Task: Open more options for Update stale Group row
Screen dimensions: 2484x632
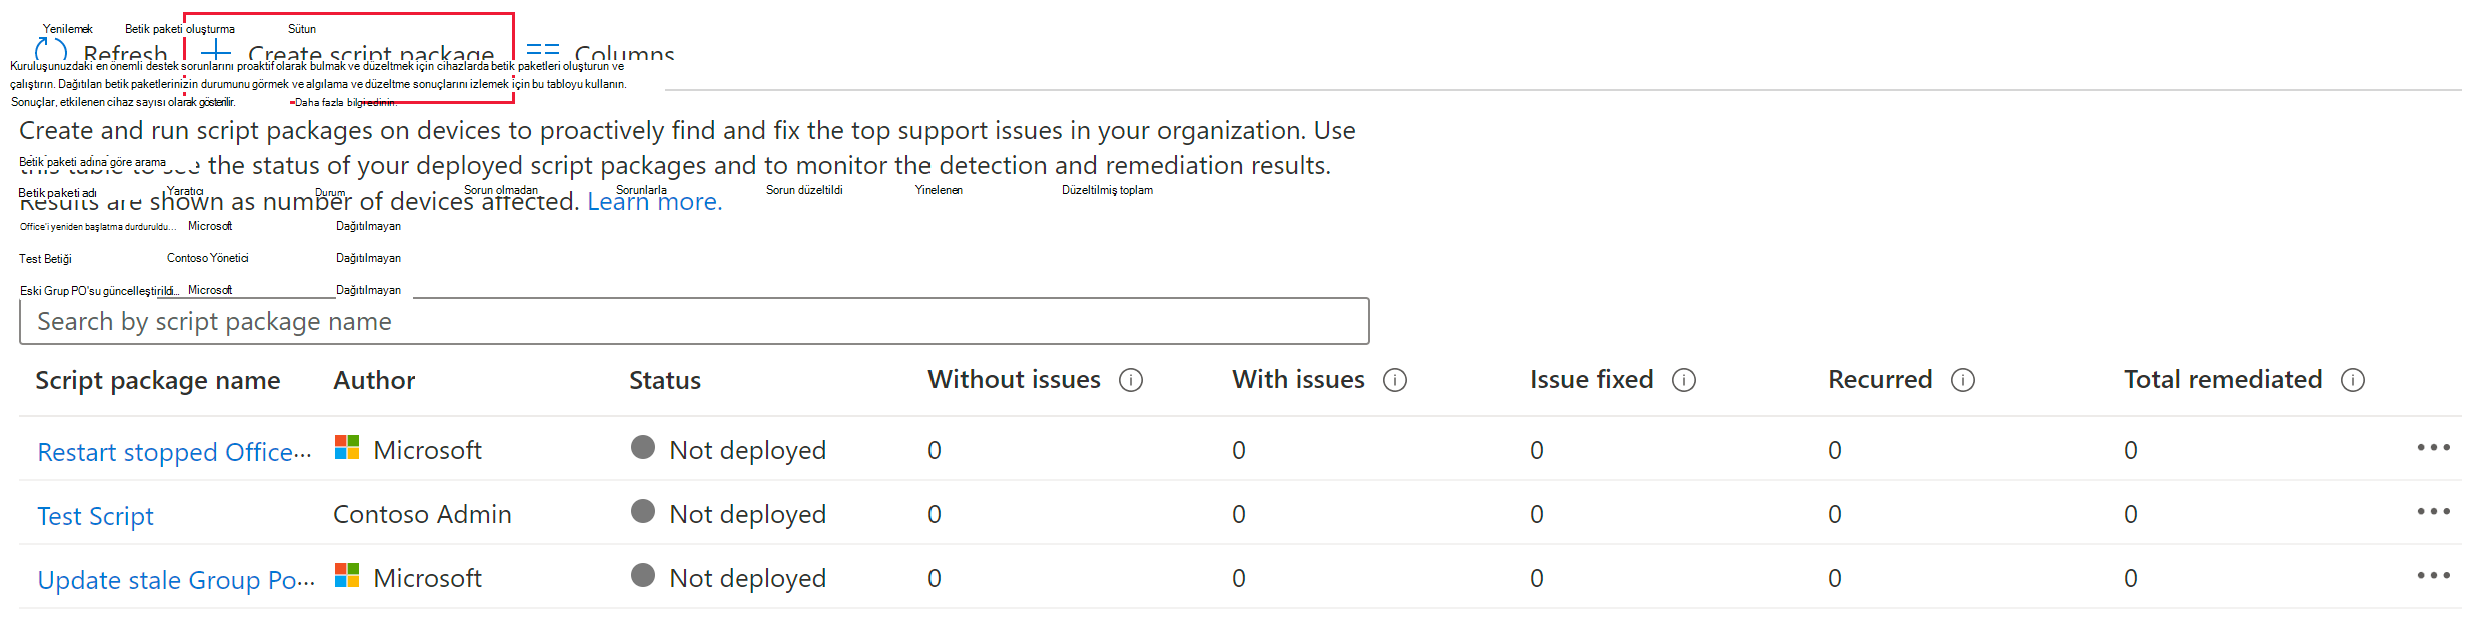Action: 2433,576
